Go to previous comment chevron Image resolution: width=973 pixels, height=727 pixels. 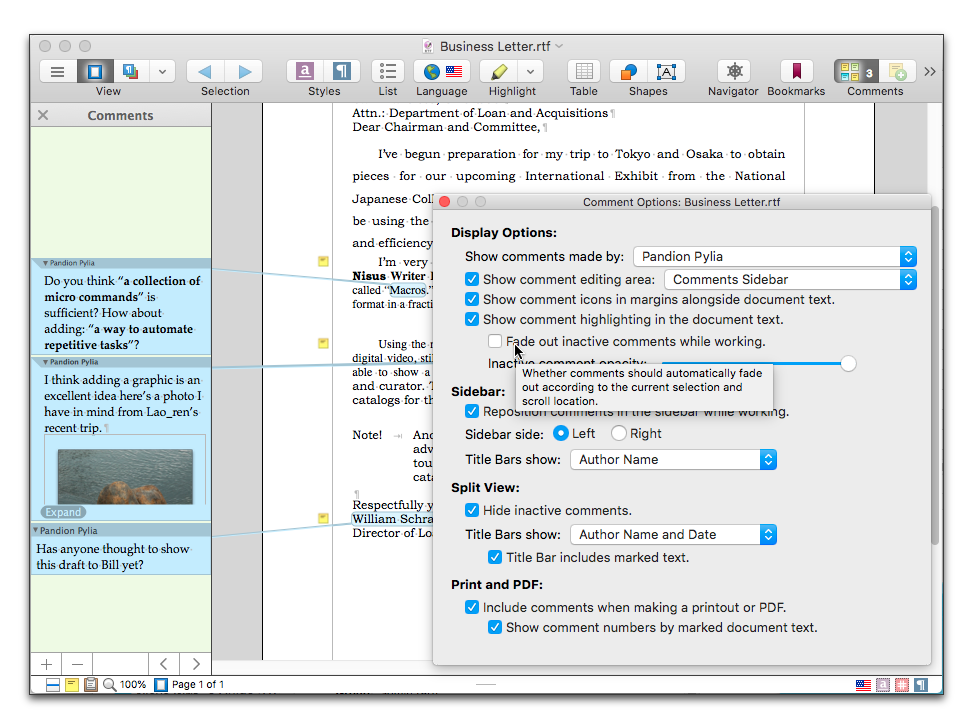(164, 664)
